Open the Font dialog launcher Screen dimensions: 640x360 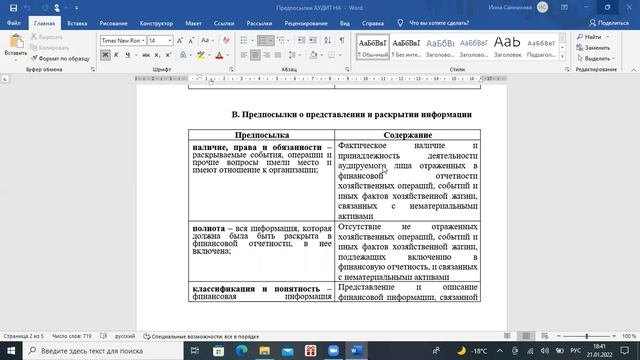[x=231, y=69]
